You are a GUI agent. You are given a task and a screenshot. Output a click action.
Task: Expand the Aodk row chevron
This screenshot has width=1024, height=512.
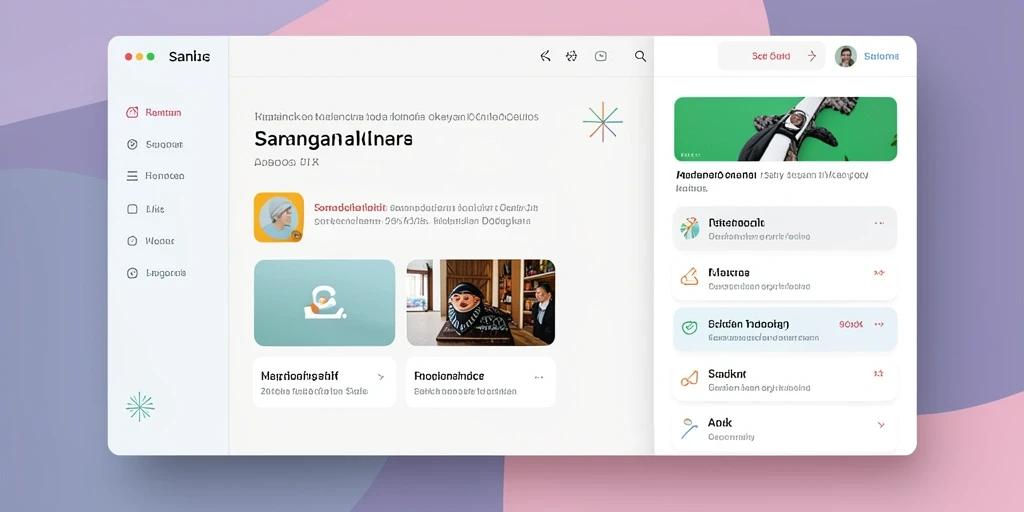pyautogui.click(x=880, y=424)
